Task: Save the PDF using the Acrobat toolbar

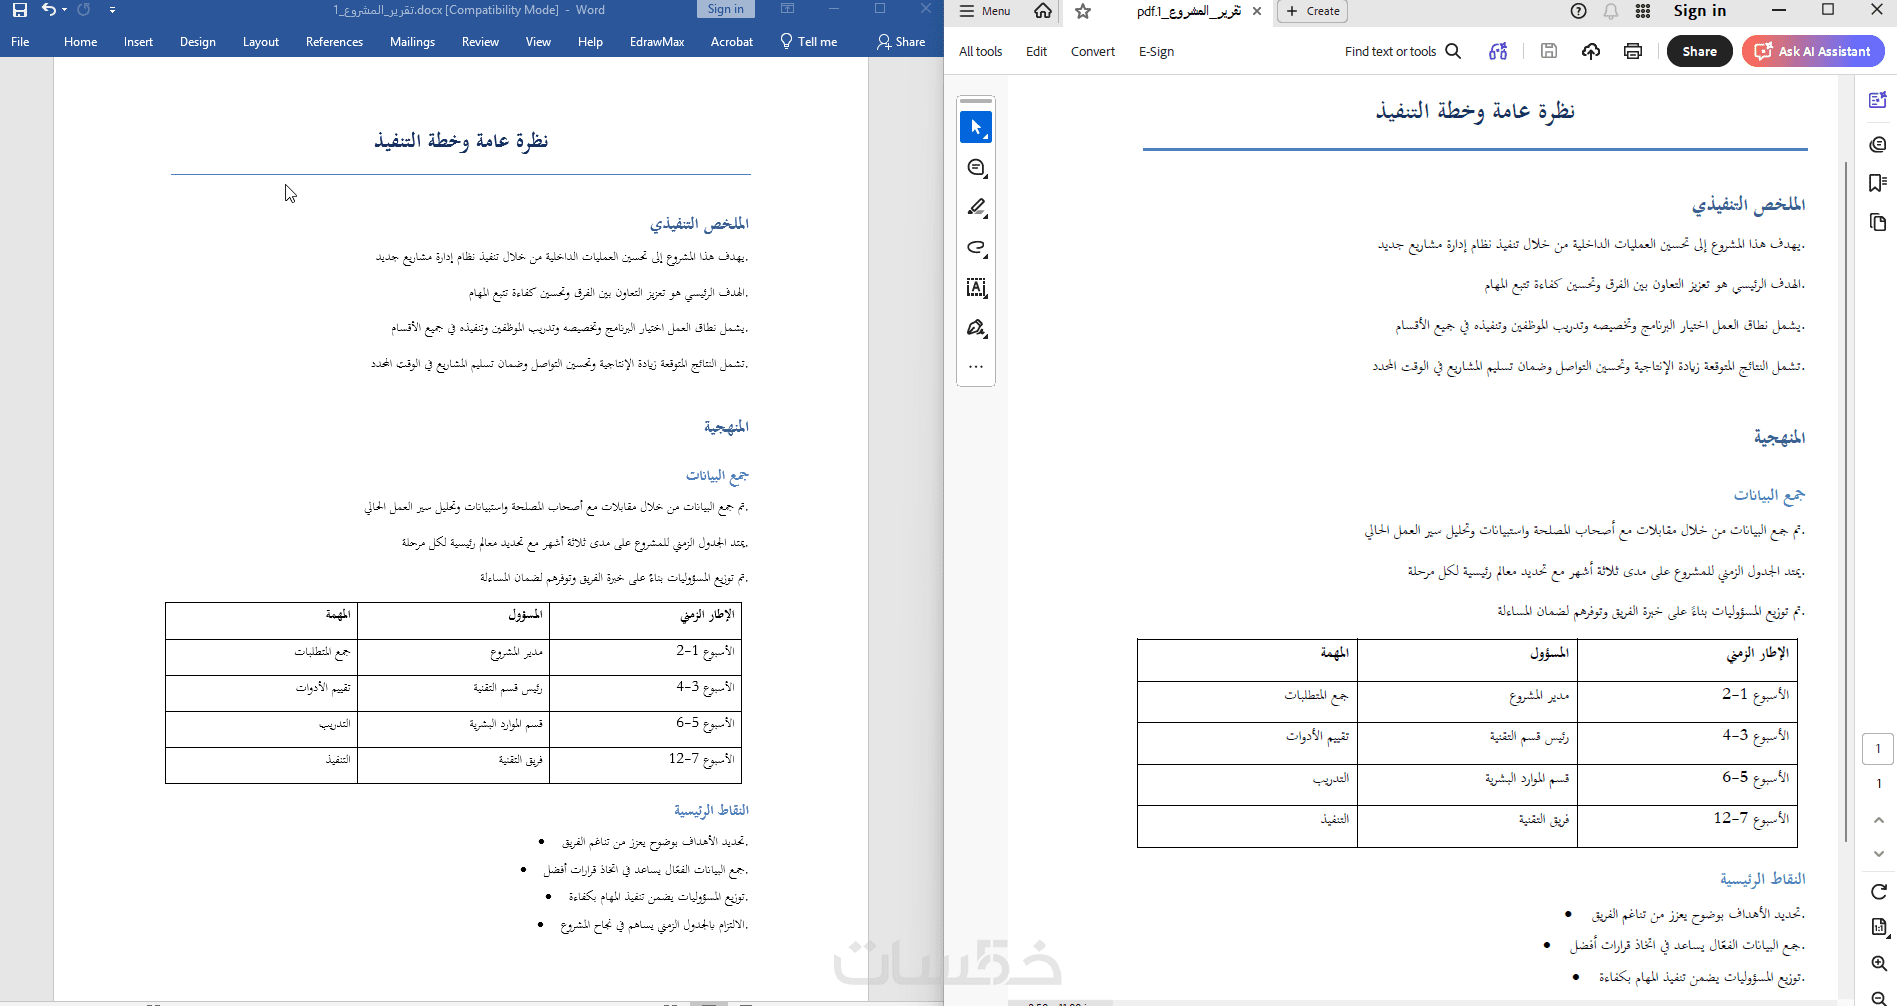Action: (x=1549, y=51)
